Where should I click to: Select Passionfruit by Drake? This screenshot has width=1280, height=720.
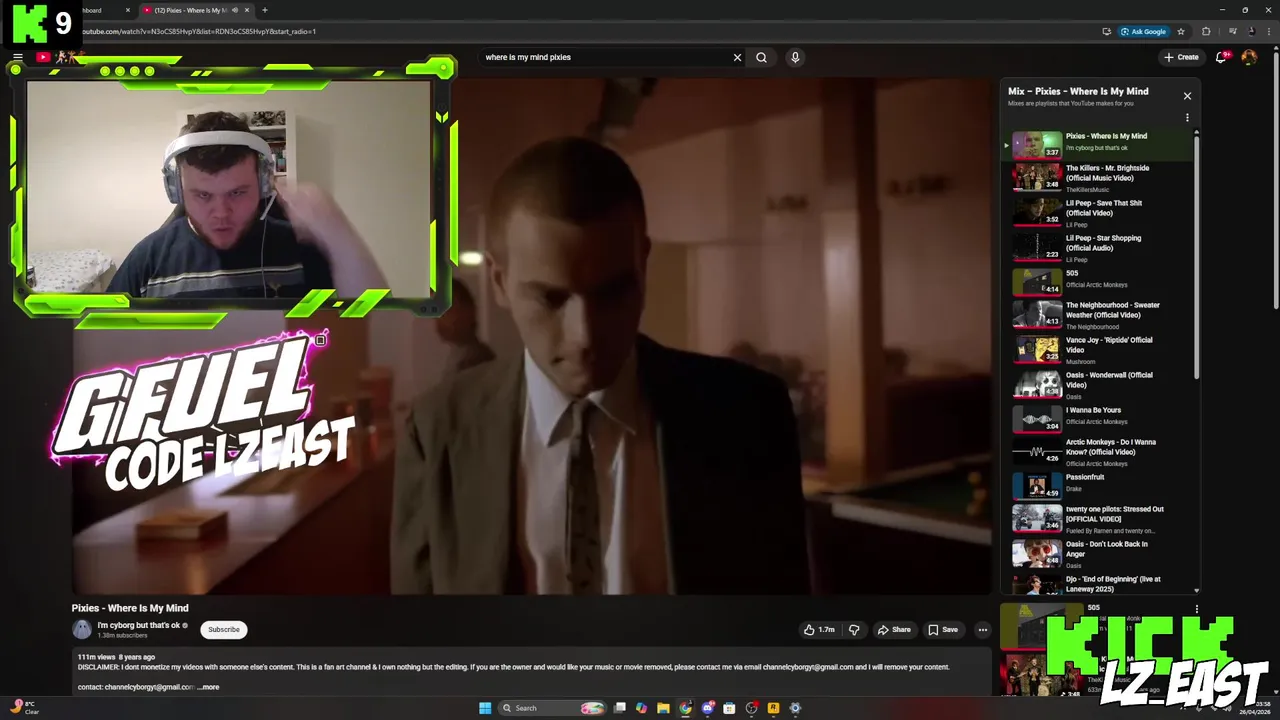[1097, 485]
